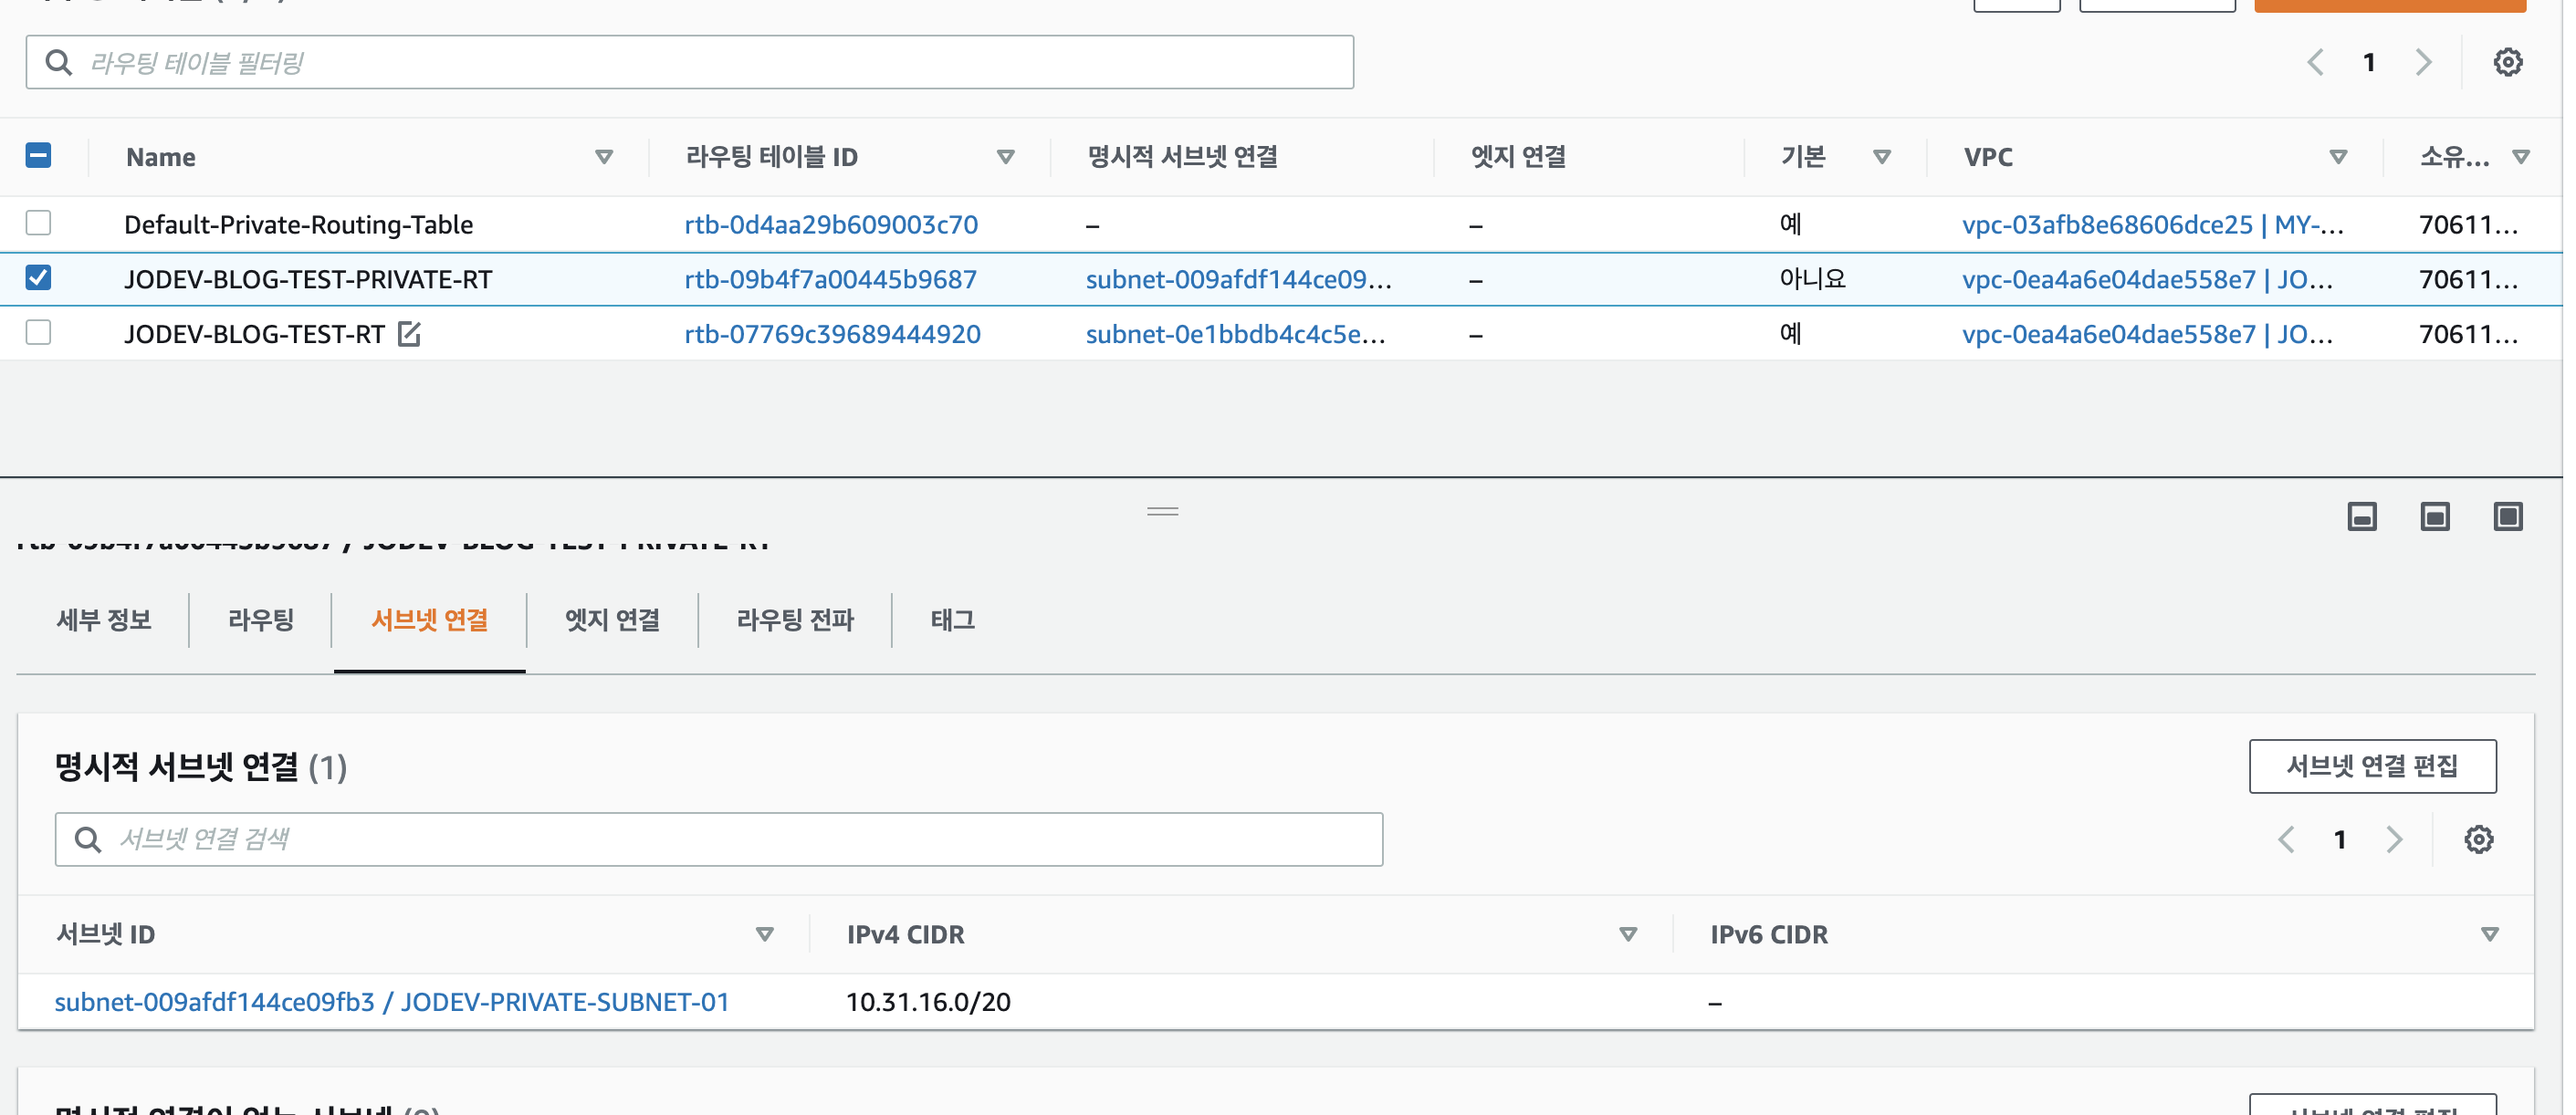
Task: Open the rtb-0d4aa29b609003c70 route table link
Action: click(830, 224)
